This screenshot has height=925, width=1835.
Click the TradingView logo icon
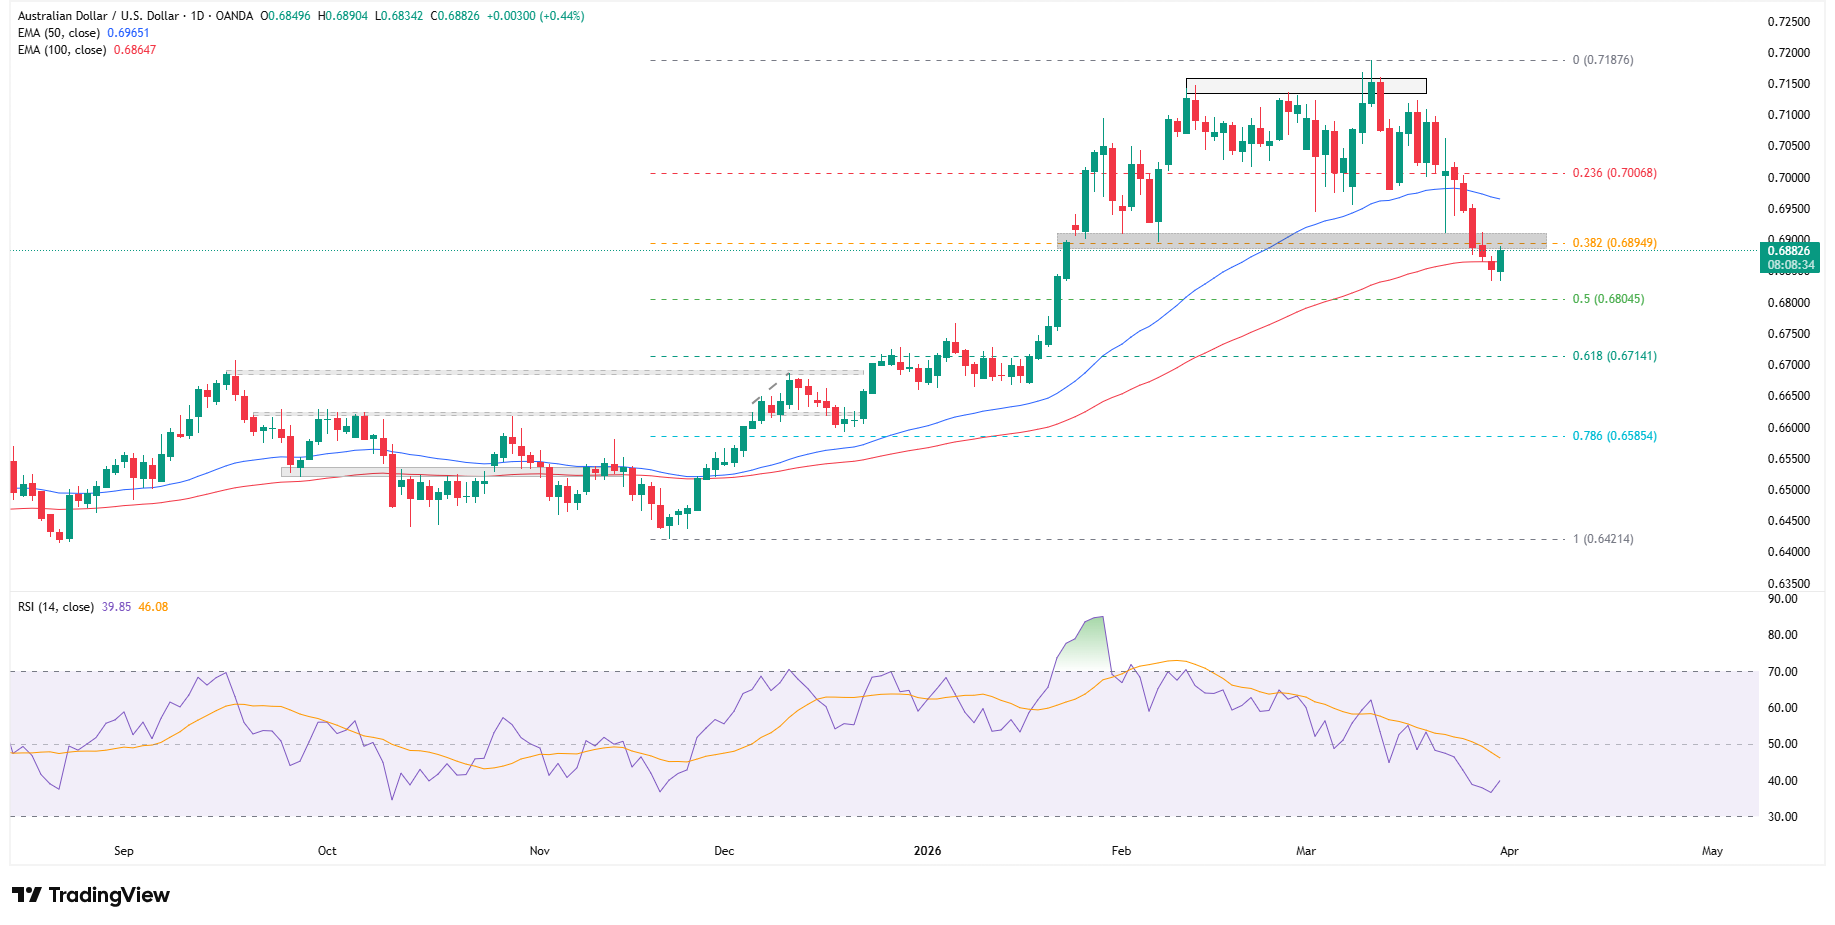coord(27,895)
